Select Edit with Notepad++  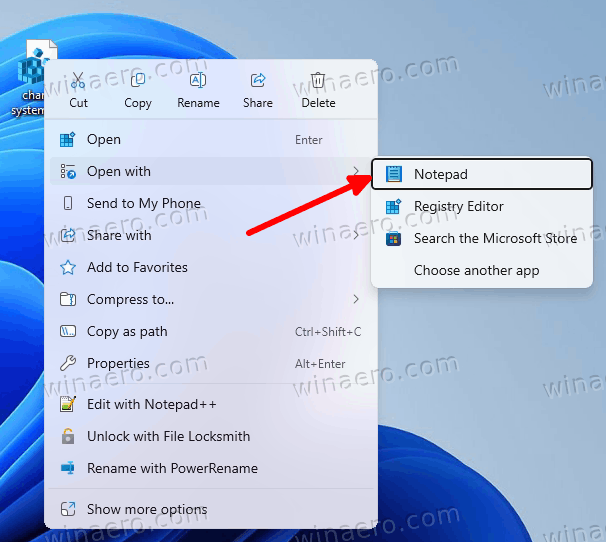click(210, 404)
